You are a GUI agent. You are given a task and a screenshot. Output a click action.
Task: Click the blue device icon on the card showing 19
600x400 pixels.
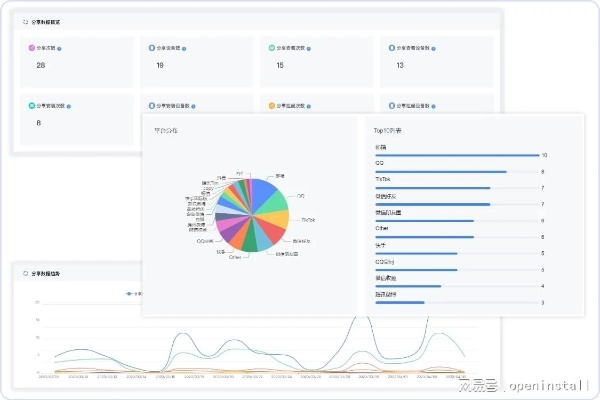point(149,47)
